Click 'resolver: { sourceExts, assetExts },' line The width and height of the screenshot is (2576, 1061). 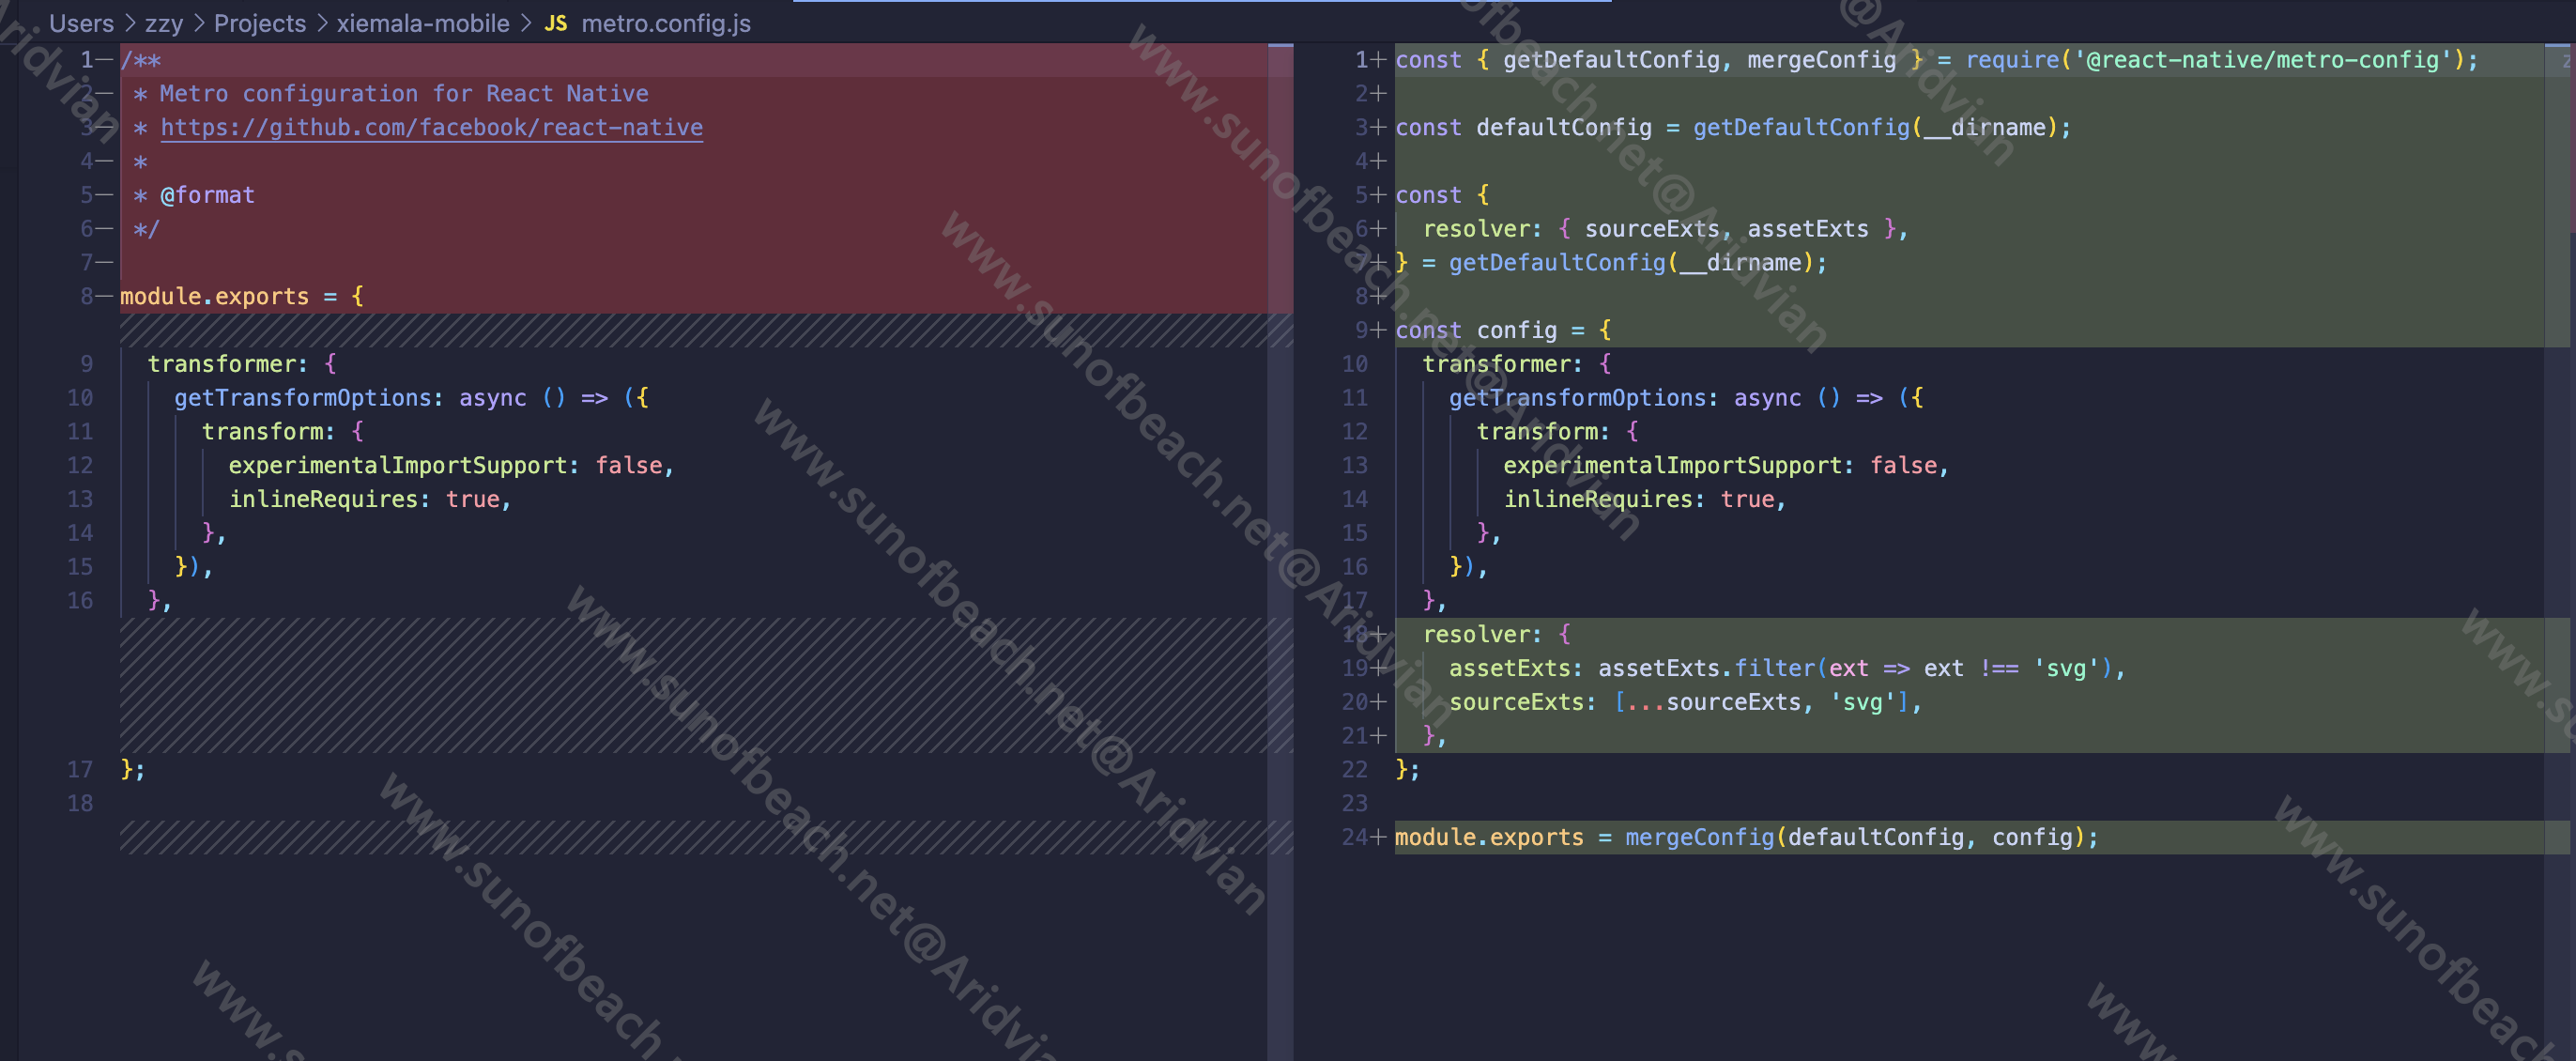tap(1665, 229)
